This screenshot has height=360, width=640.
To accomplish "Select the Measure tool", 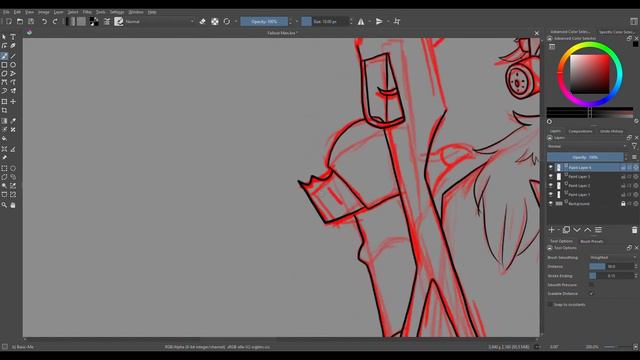I will pyautogui.click(x=13, y=149).
